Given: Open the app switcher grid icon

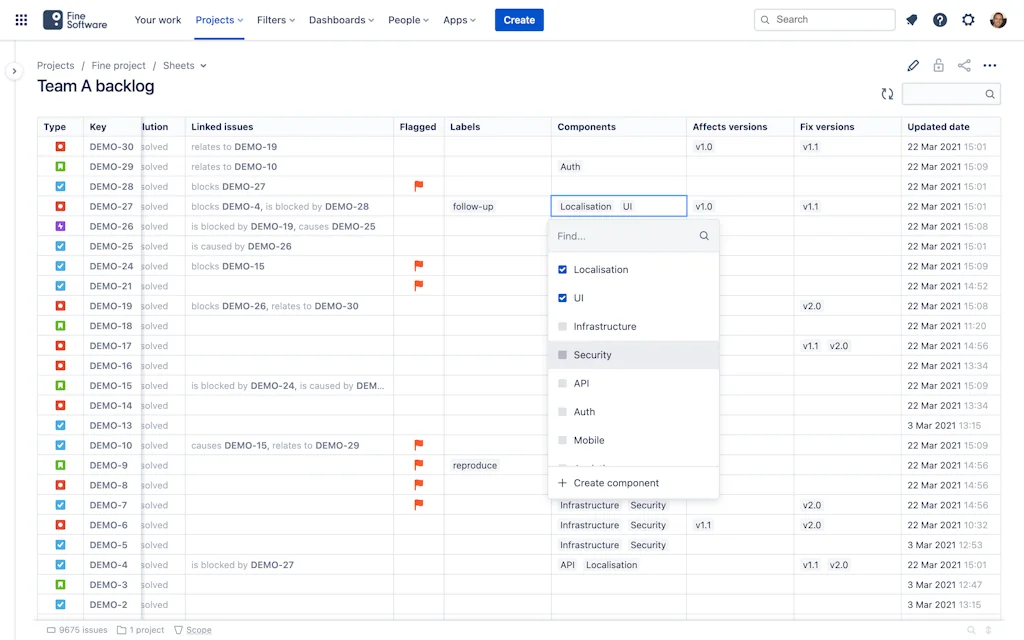Looking at the screenshot, I should coord(21,20).
